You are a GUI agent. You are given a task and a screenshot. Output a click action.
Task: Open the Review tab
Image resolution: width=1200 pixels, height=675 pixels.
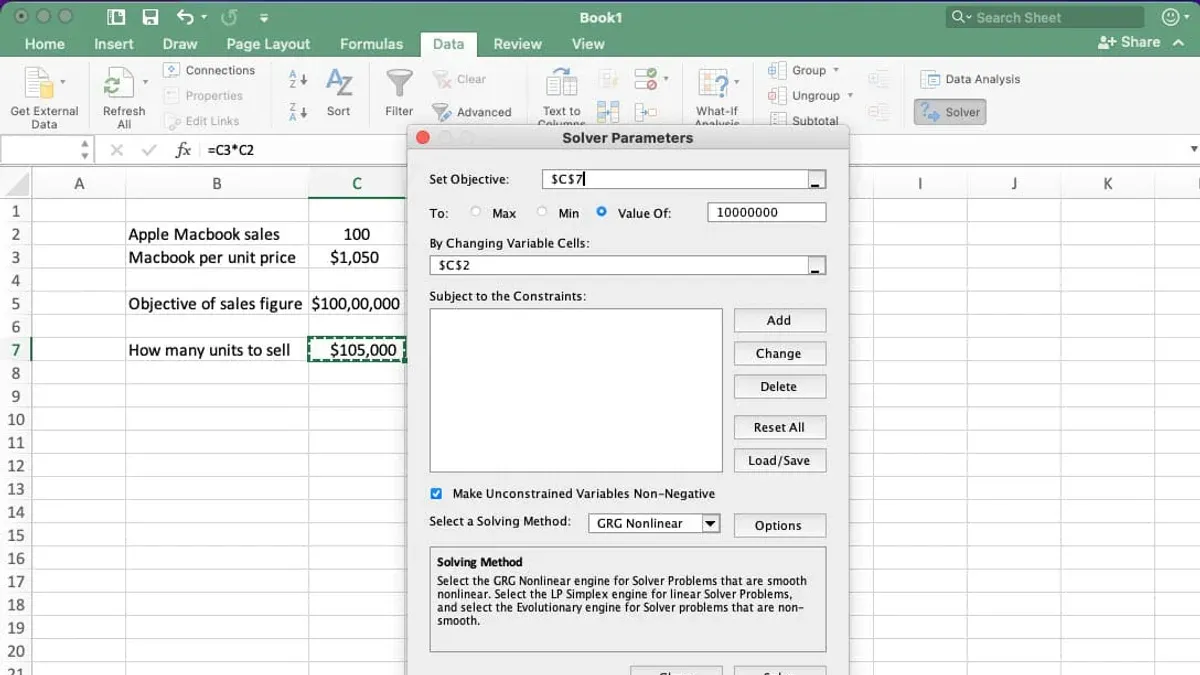coord(518,44)
